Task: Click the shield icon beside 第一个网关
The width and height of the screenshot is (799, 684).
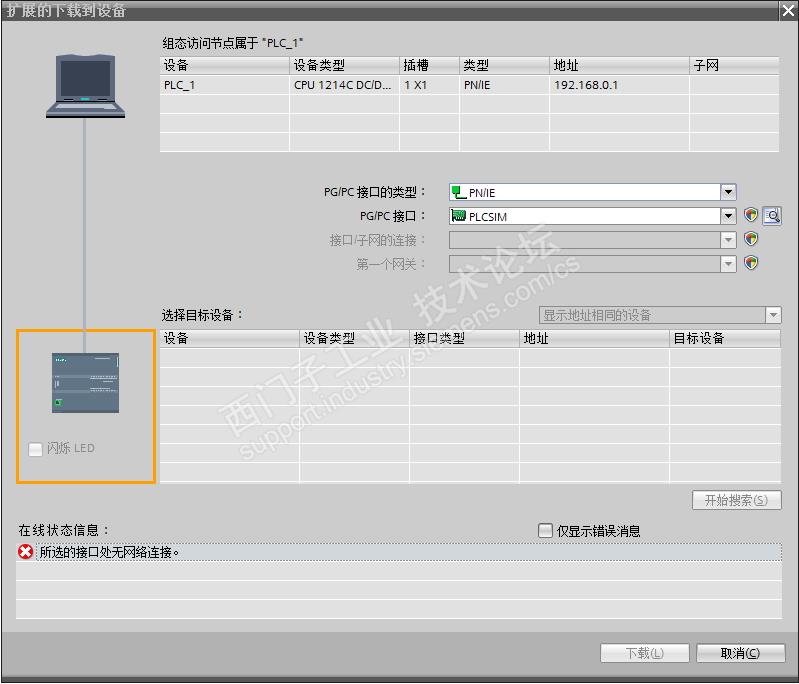Action: click(x=751, y=262)
